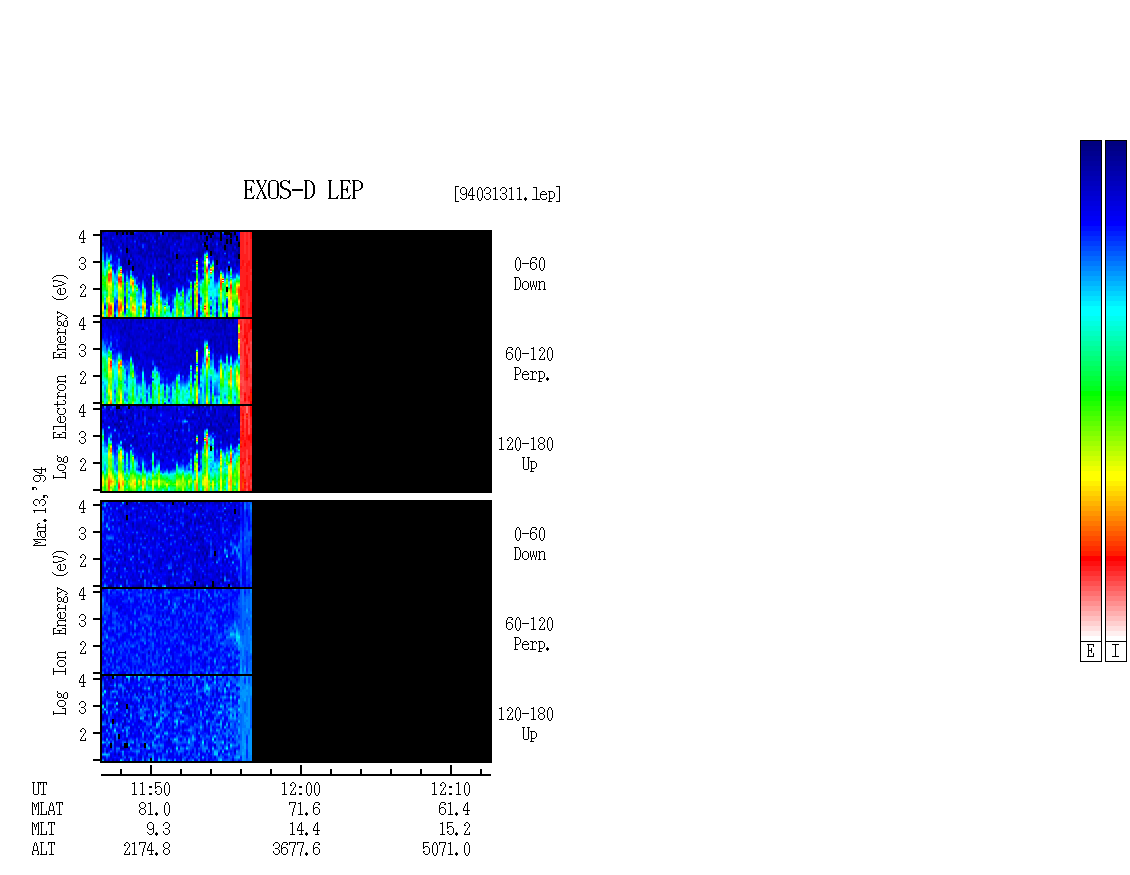Click the E electron color scale bar
The height and width of the screenshot is (875, 1130).
[x=1090, y=390]
